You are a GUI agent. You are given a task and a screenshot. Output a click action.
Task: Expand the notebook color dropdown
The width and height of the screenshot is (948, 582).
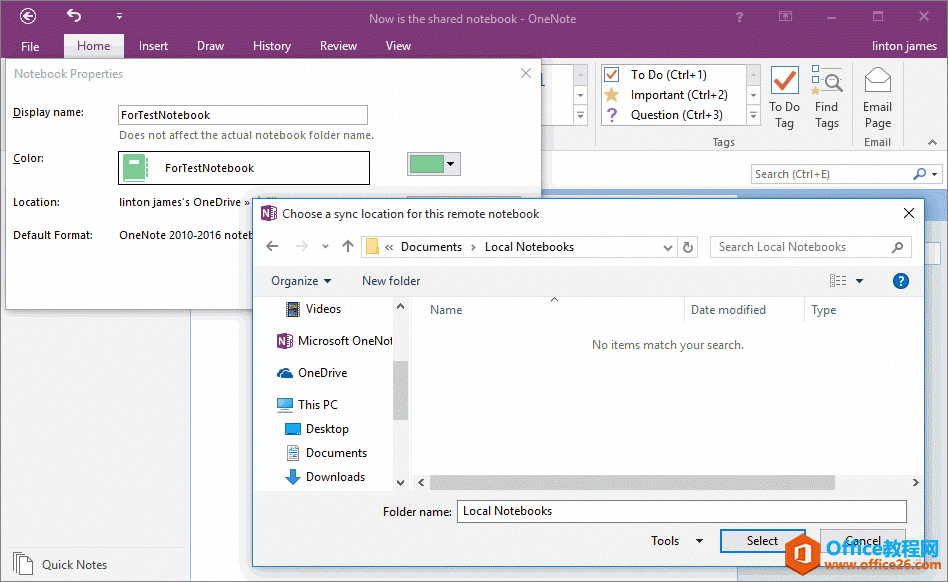(x=451, y=164)
